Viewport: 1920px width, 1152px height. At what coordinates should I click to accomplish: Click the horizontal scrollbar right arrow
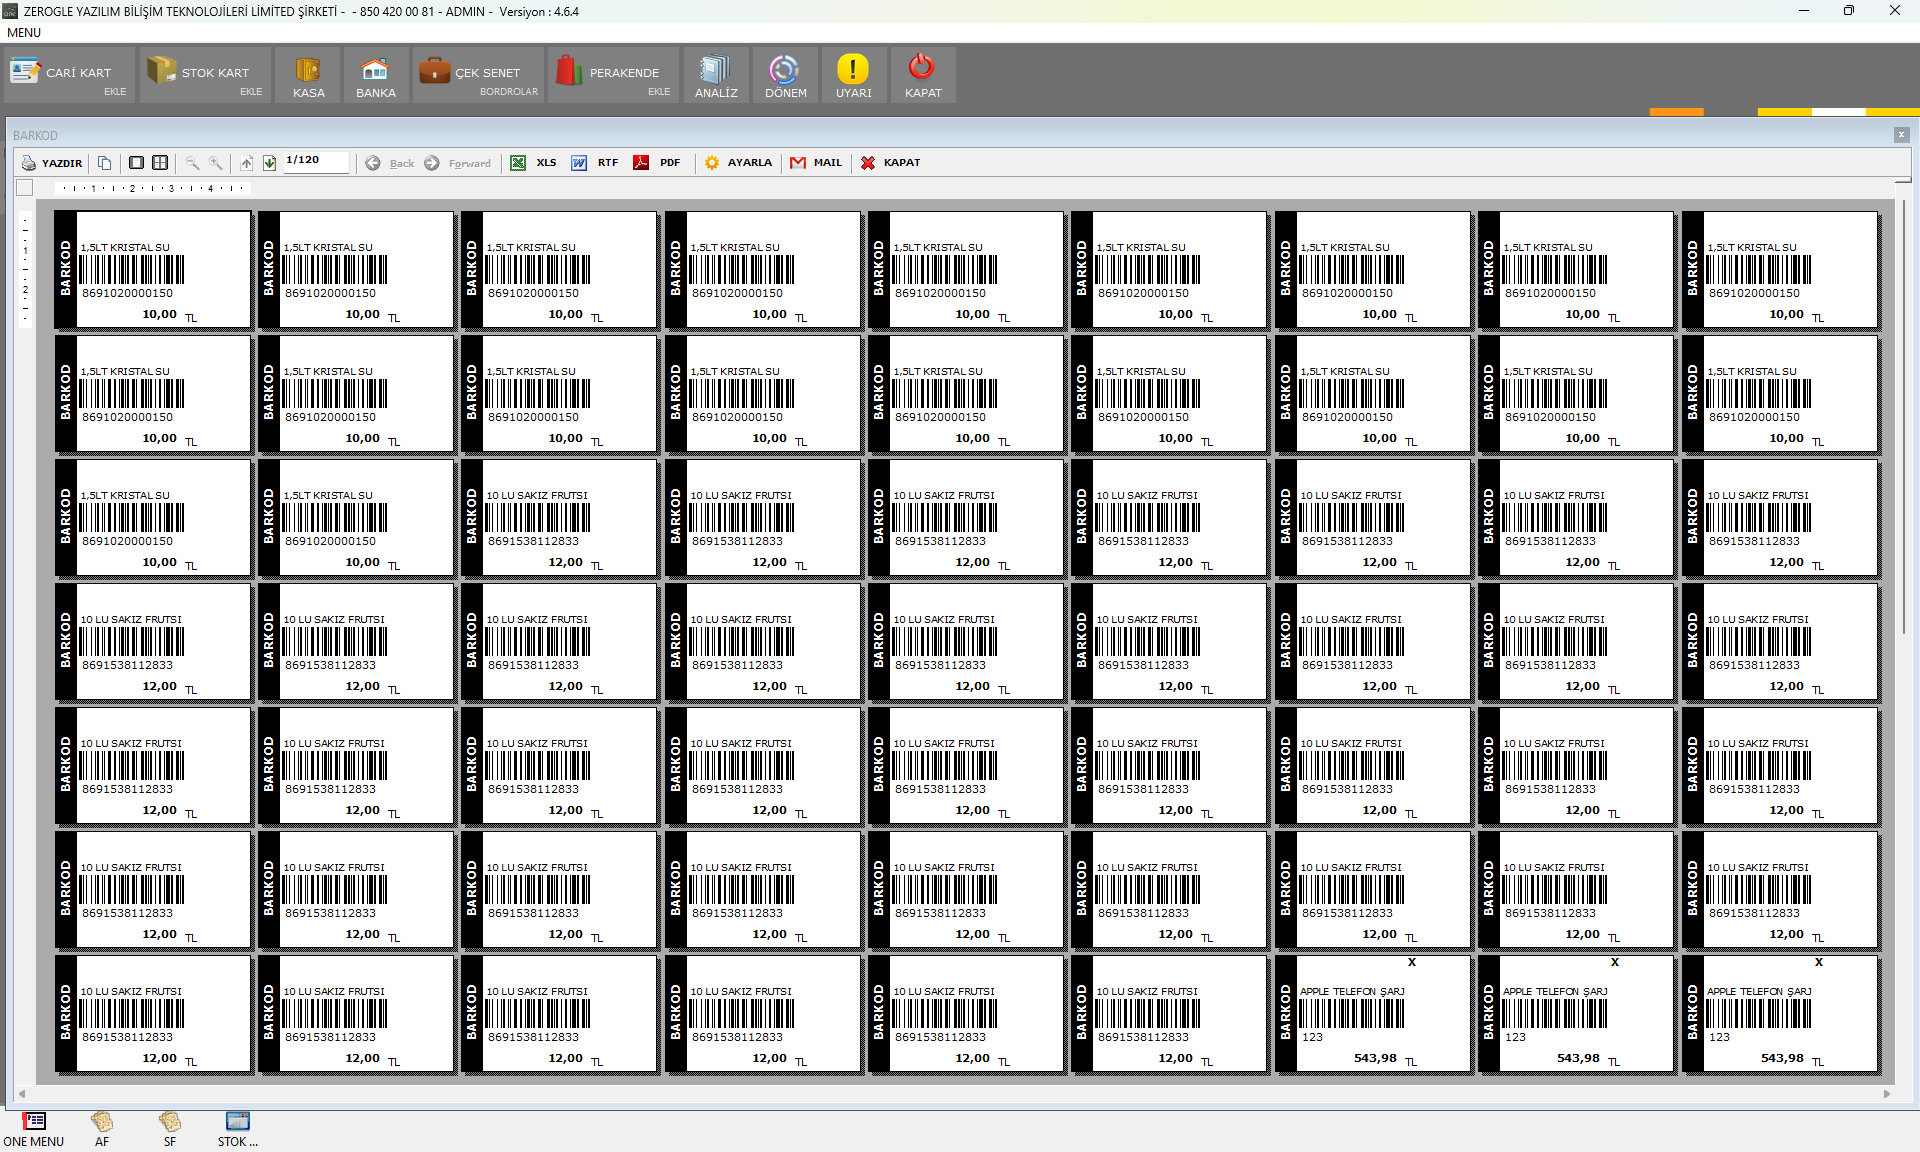click(x=1887, y=1094)
